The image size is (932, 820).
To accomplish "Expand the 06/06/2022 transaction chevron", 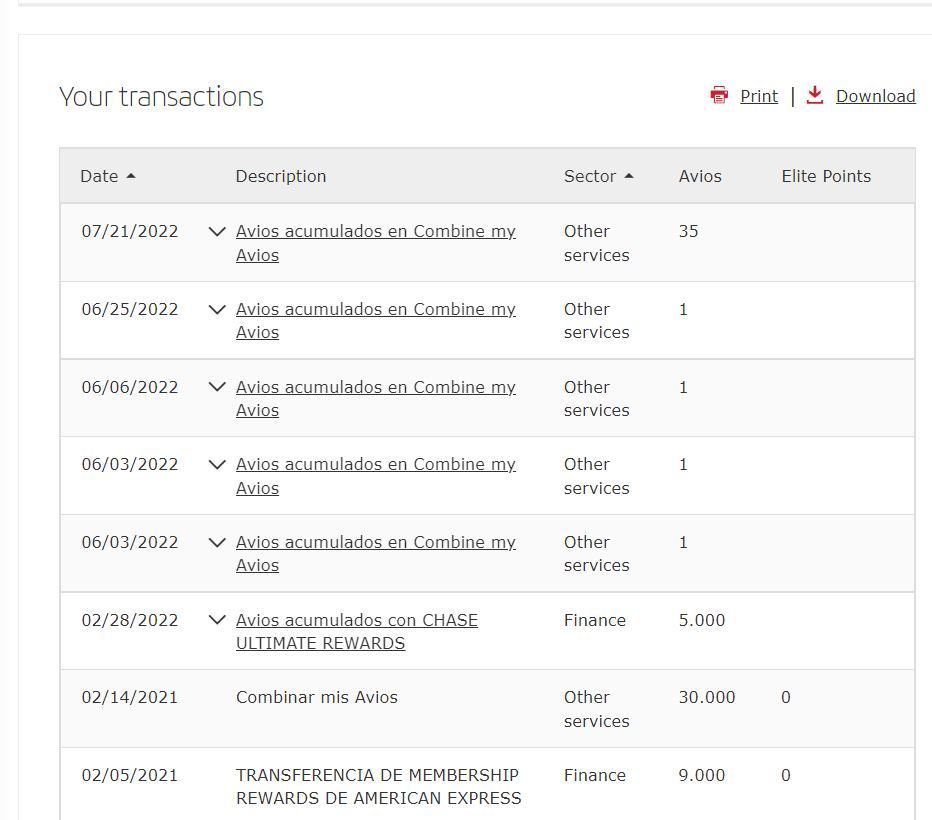I will (x=217, y=387).
